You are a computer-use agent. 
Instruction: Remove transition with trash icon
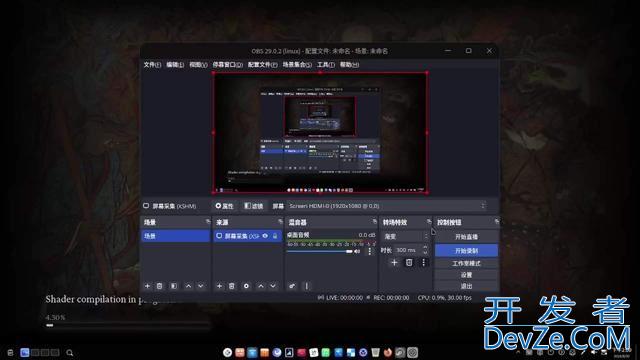click(x=409, y=262)
